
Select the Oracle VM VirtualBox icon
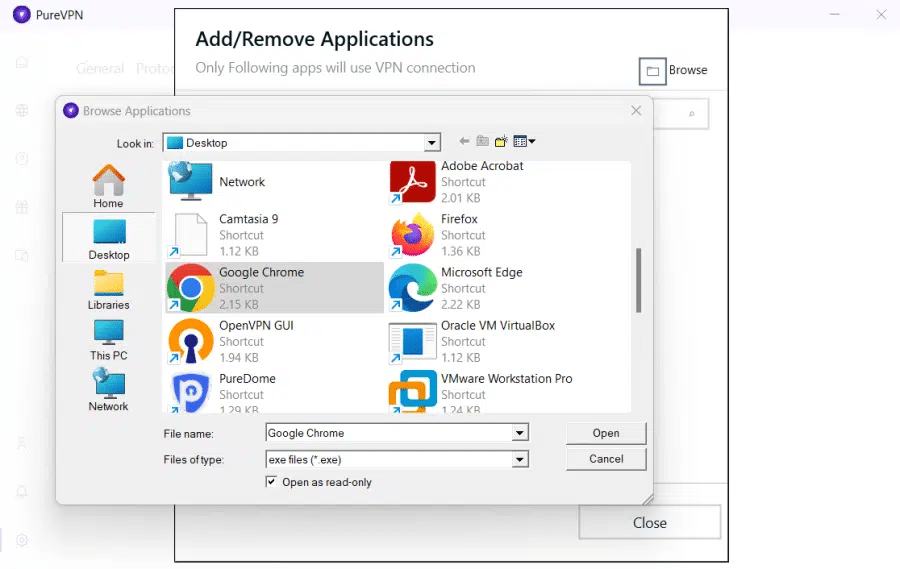[x=412, y=342]
